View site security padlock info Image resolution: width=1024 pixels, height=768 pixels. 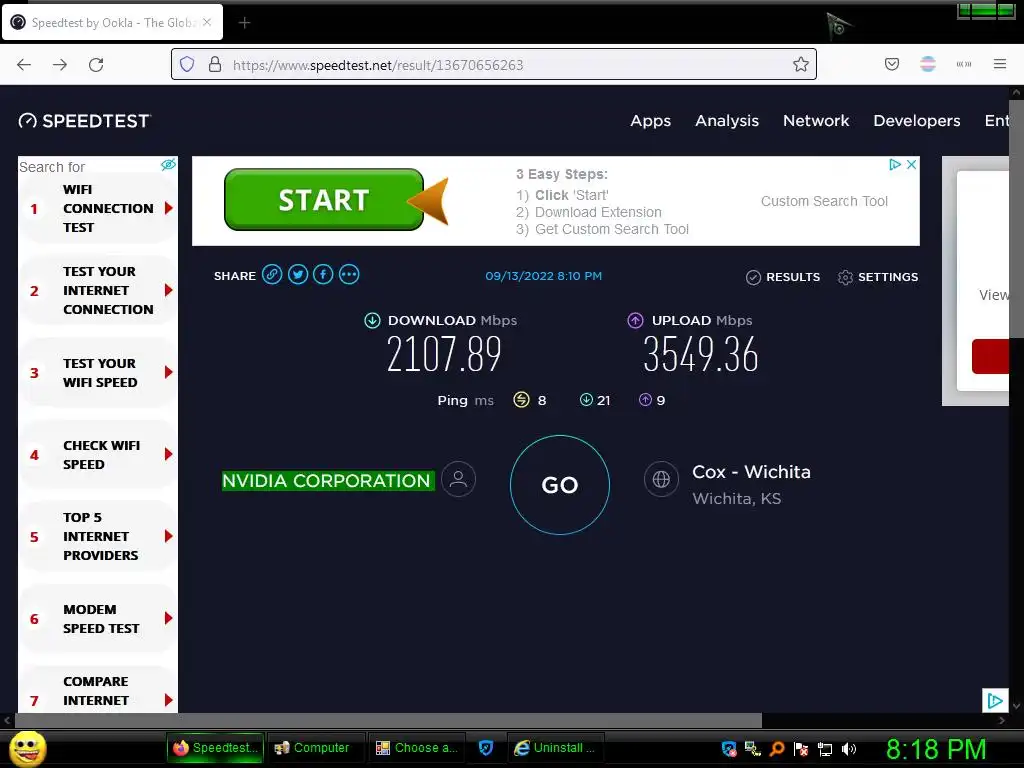tap(215, 65)
